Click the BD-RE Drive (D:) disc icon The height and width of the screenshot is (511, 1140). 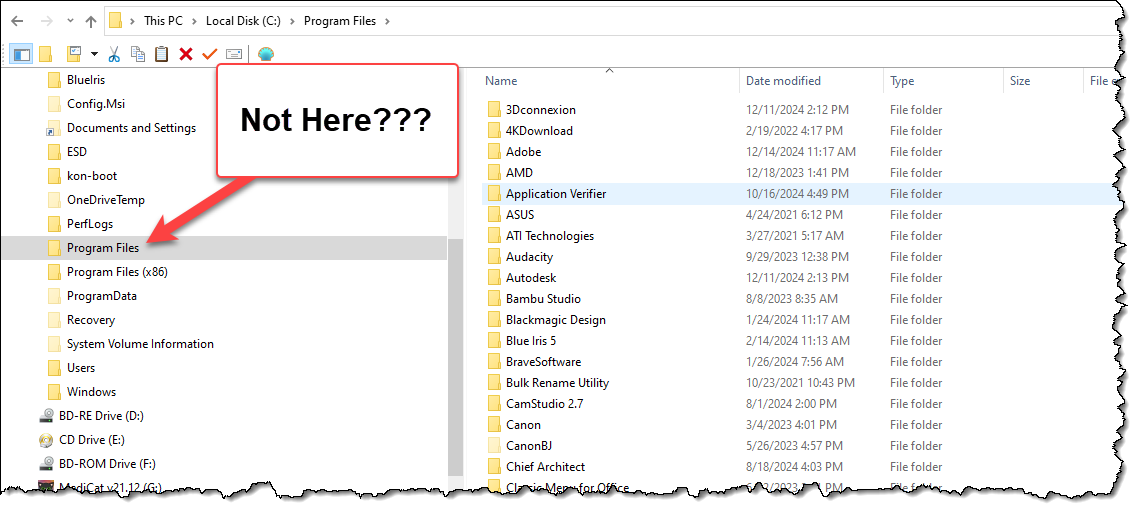[x=47, y=416]
